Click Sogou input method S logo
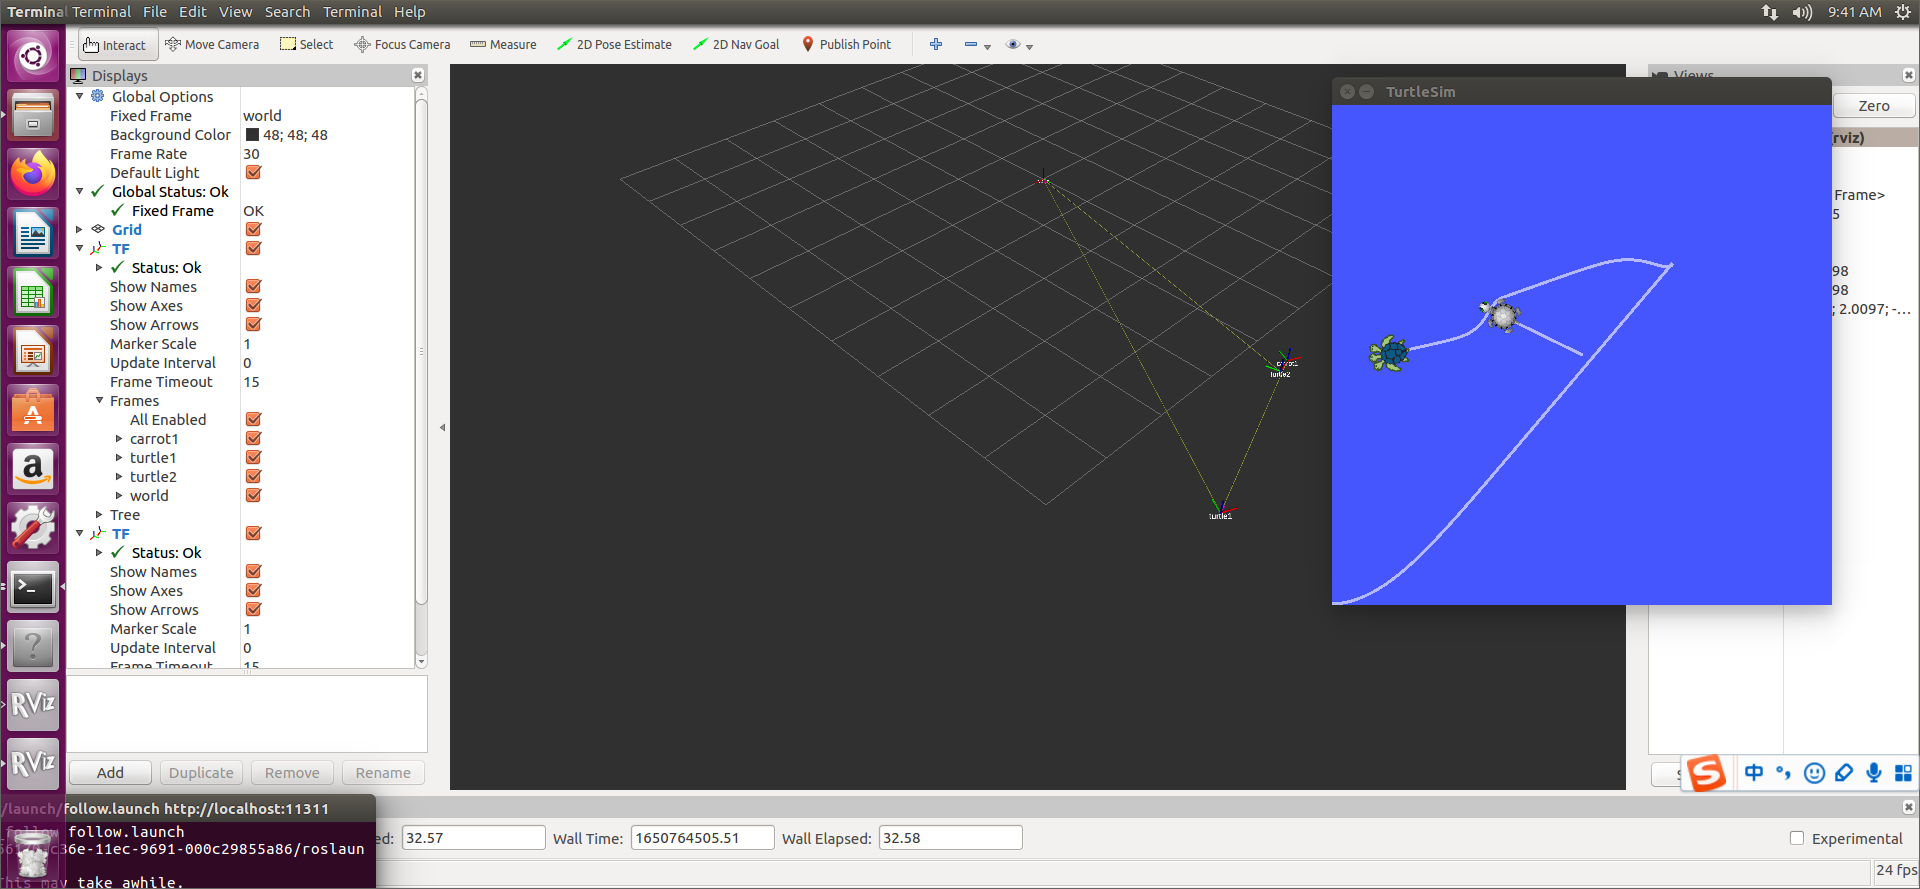1920x889 pixels. coord(1706,773)
